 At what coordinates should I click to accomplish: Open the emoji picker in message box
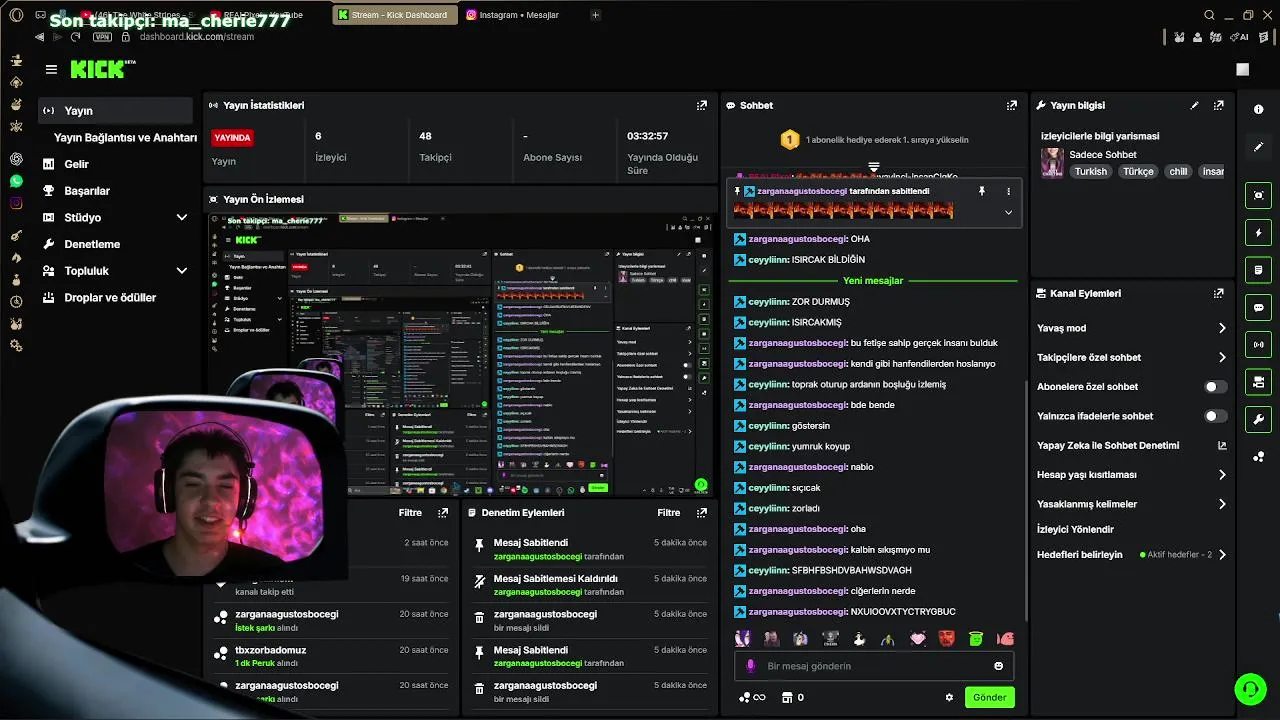coord(998,666)
